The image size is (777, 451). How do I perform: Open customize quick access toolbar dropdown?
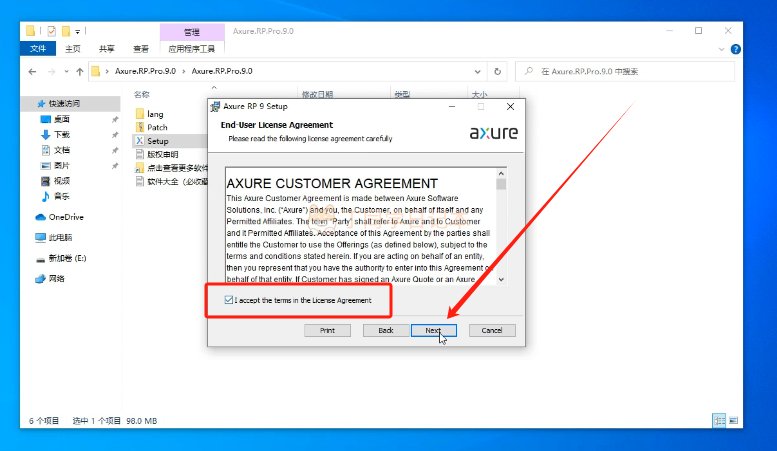click(77, 32)
